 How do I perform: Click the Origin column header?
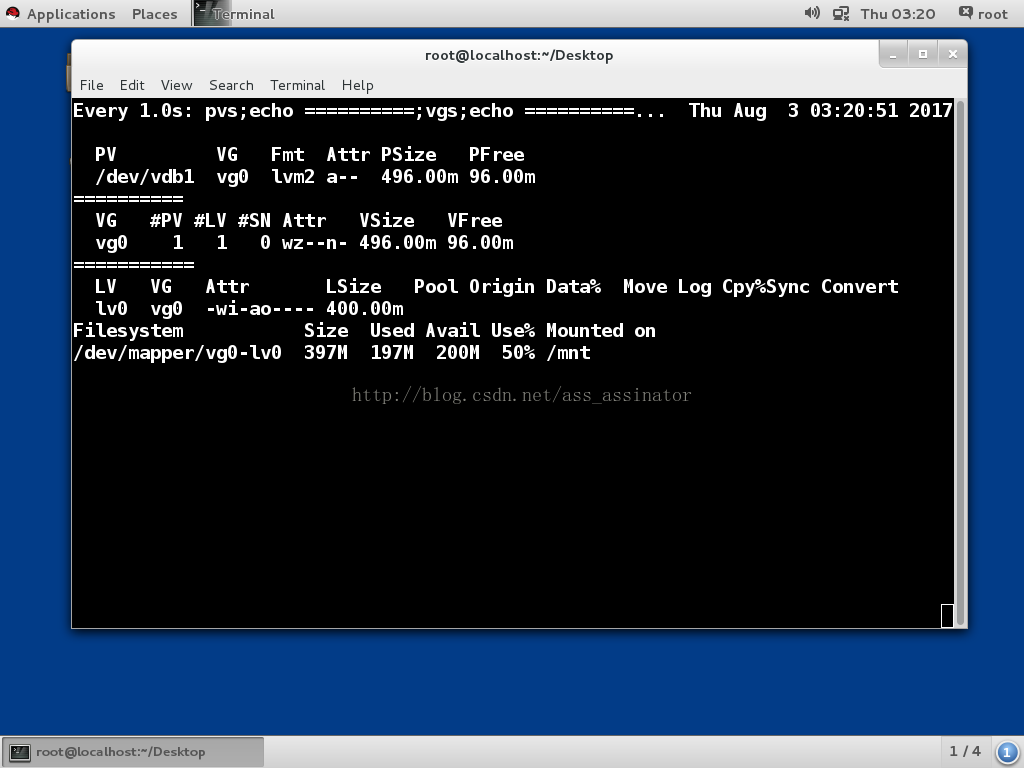coord(502,287)
